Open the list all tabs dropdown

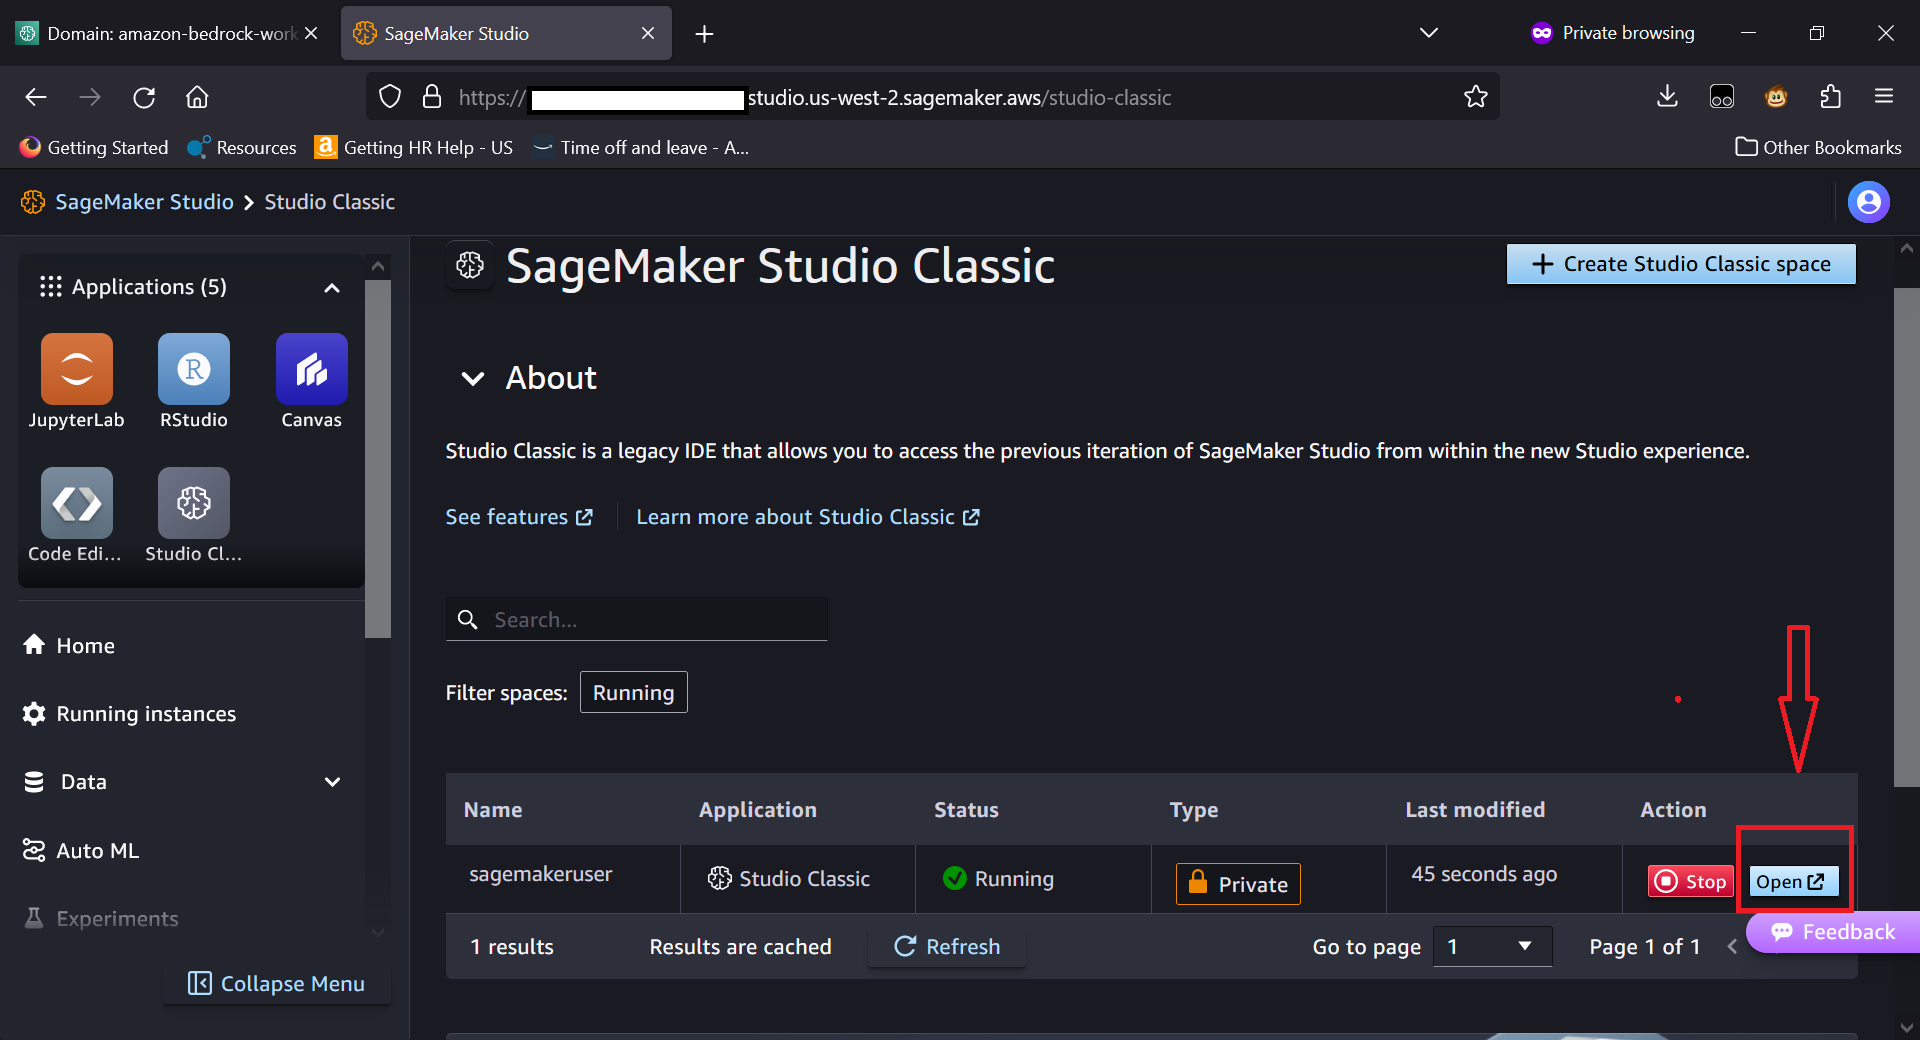point(1429,33)
